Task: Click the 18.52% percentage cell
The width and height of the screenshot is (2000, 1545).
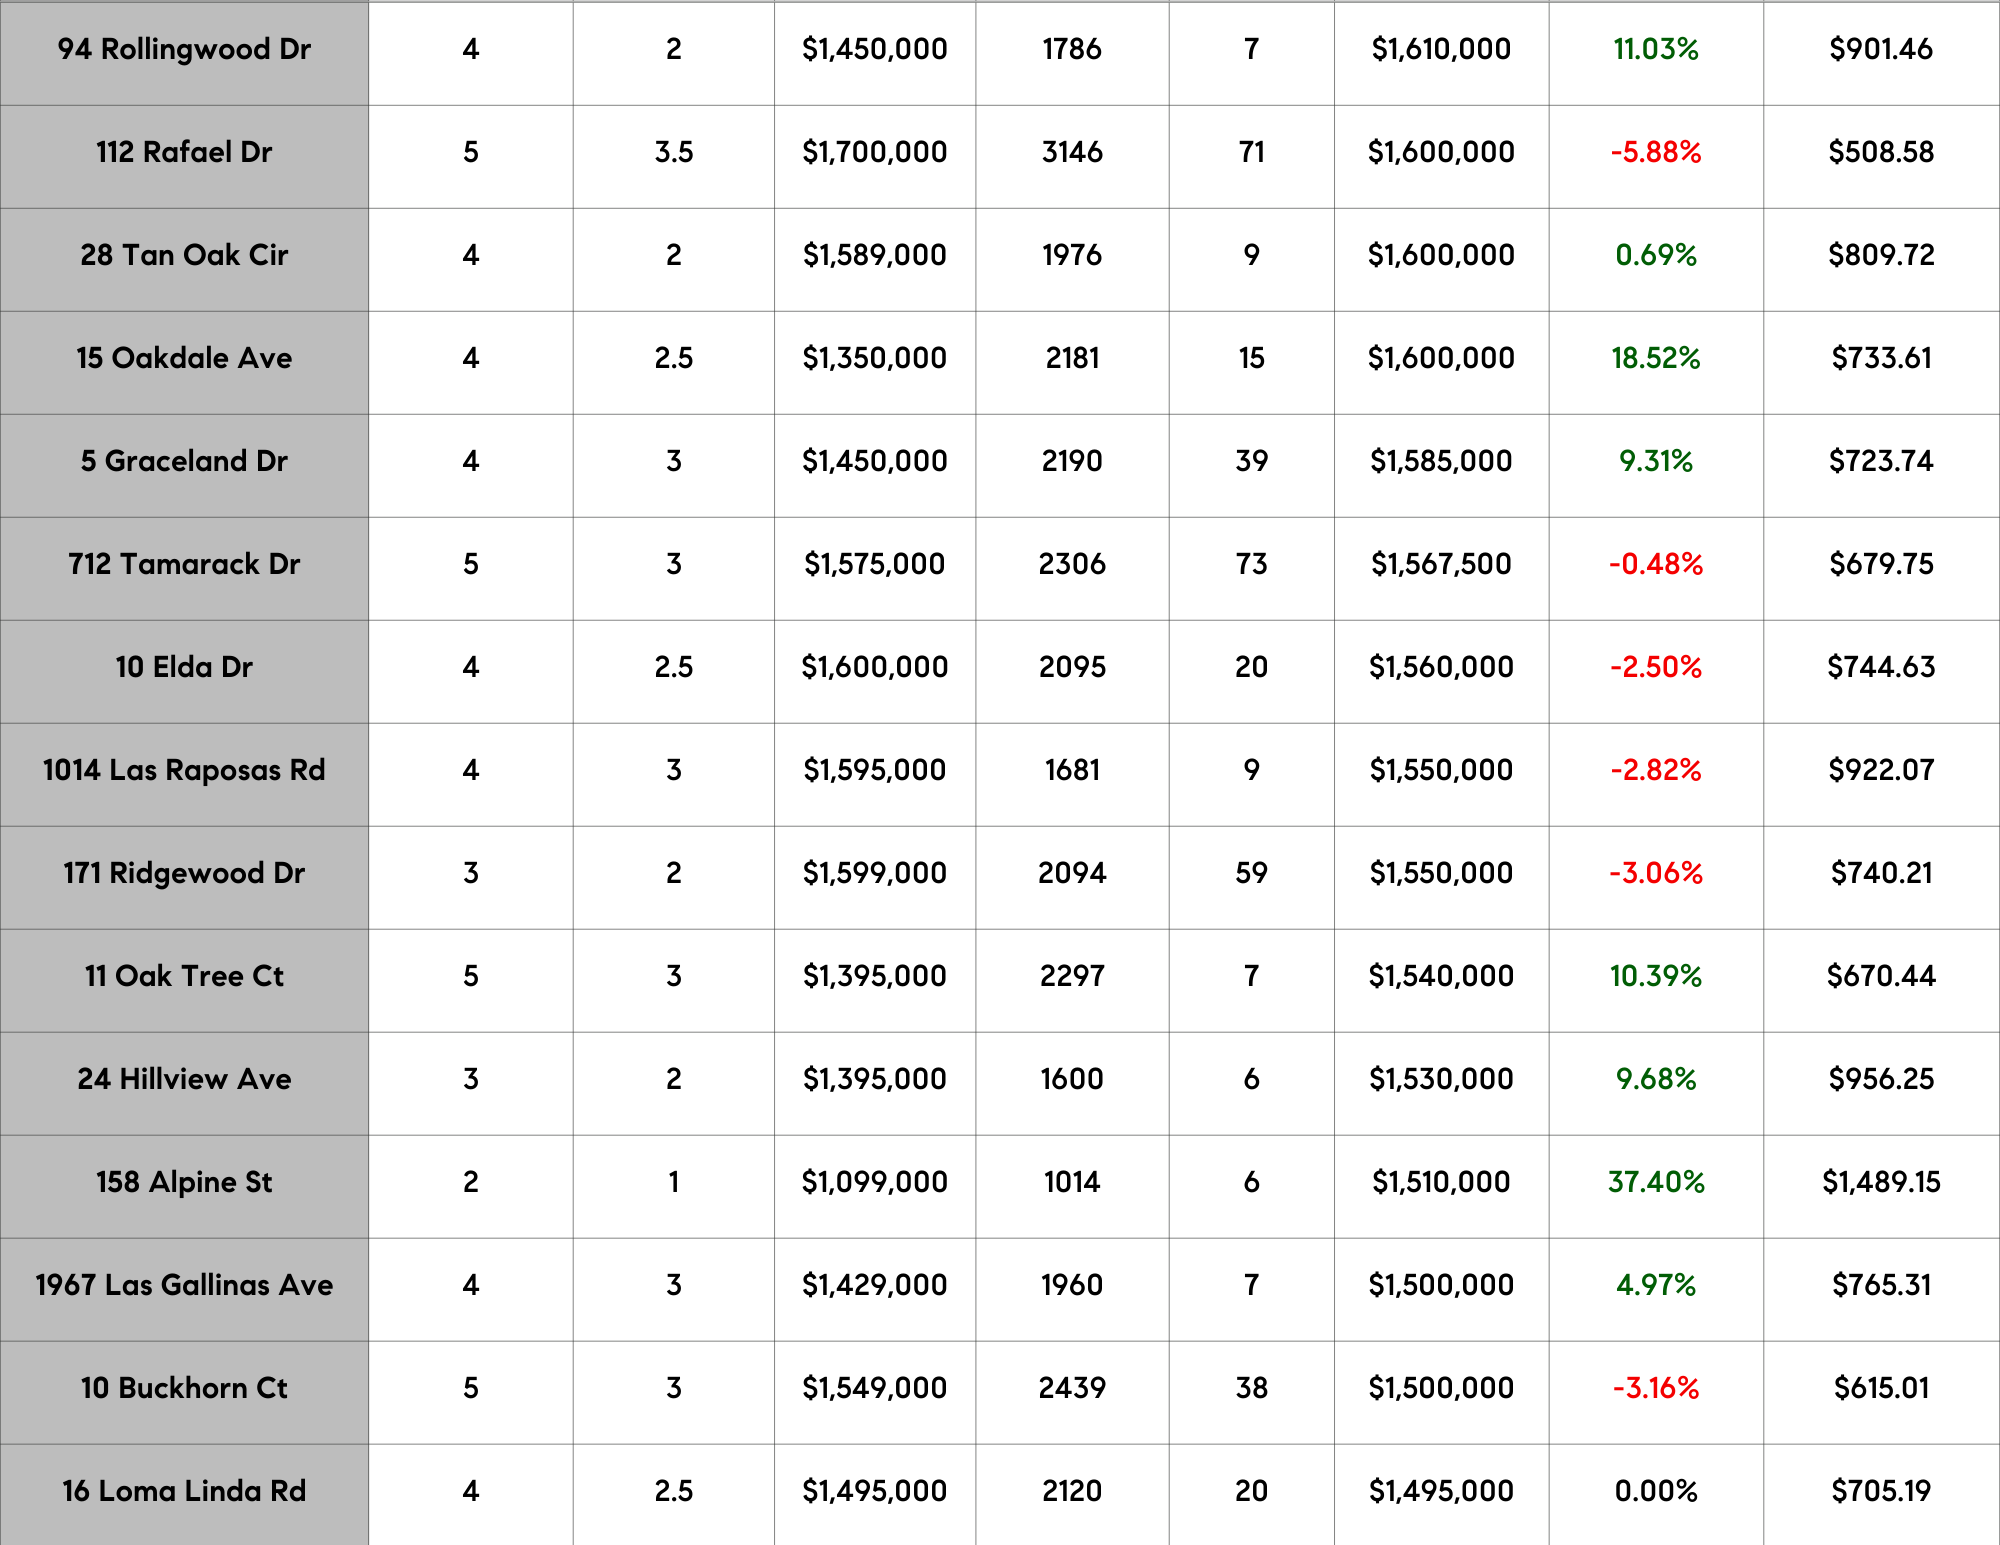Action: click(1655, 359)
